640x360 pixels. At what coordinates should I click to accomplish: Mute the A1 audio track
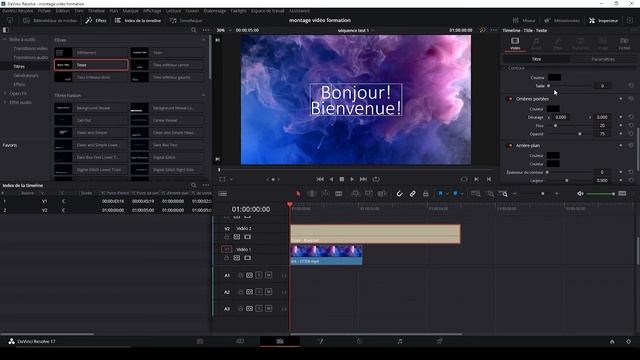(268, 276)
